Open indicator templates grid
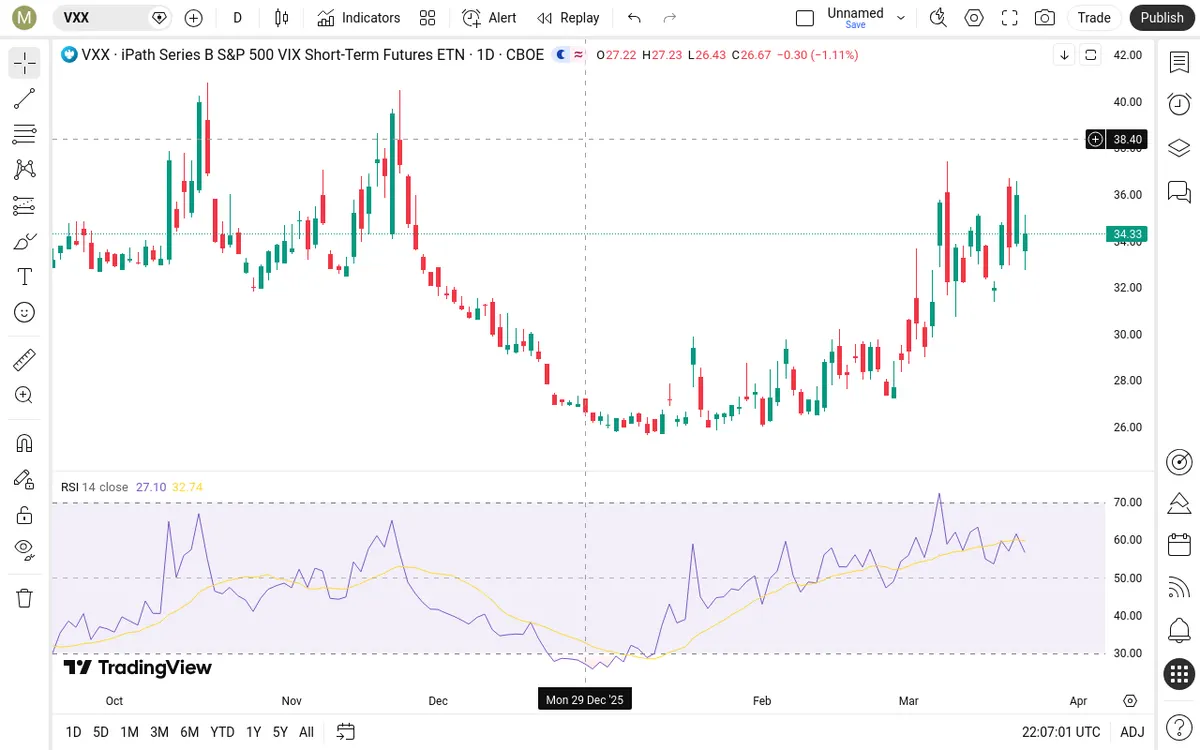The image size is (1200, 750). point(428,17)
